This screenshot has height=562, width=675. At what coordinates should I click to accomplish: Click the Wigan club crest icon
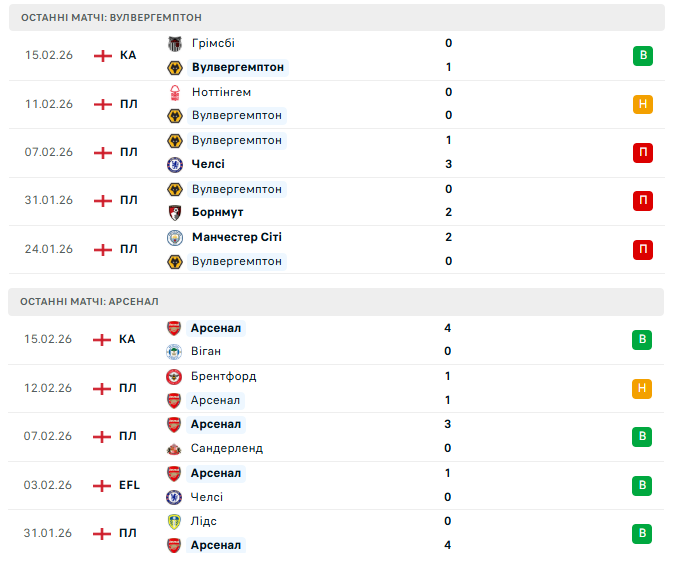(175, 351)
